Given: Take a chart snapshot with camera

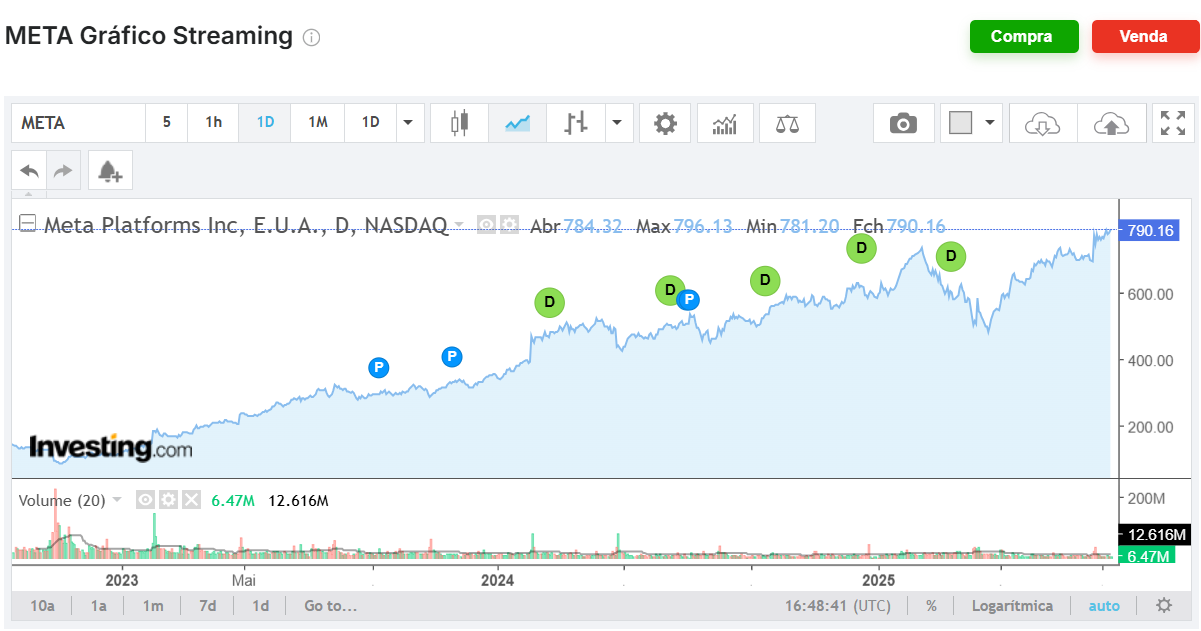Looking at the screenshot, I should pos(903,123).
